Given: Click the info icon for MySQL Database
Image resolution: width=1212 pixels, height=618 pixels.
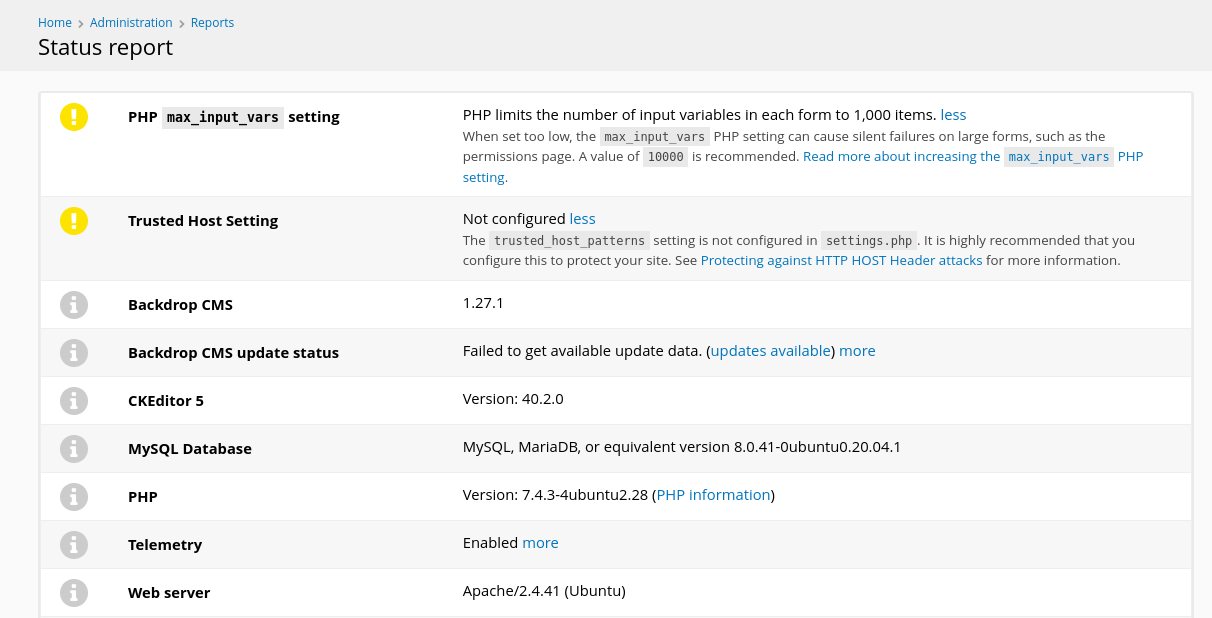Looking at the screenshot, I should point(74,449).
